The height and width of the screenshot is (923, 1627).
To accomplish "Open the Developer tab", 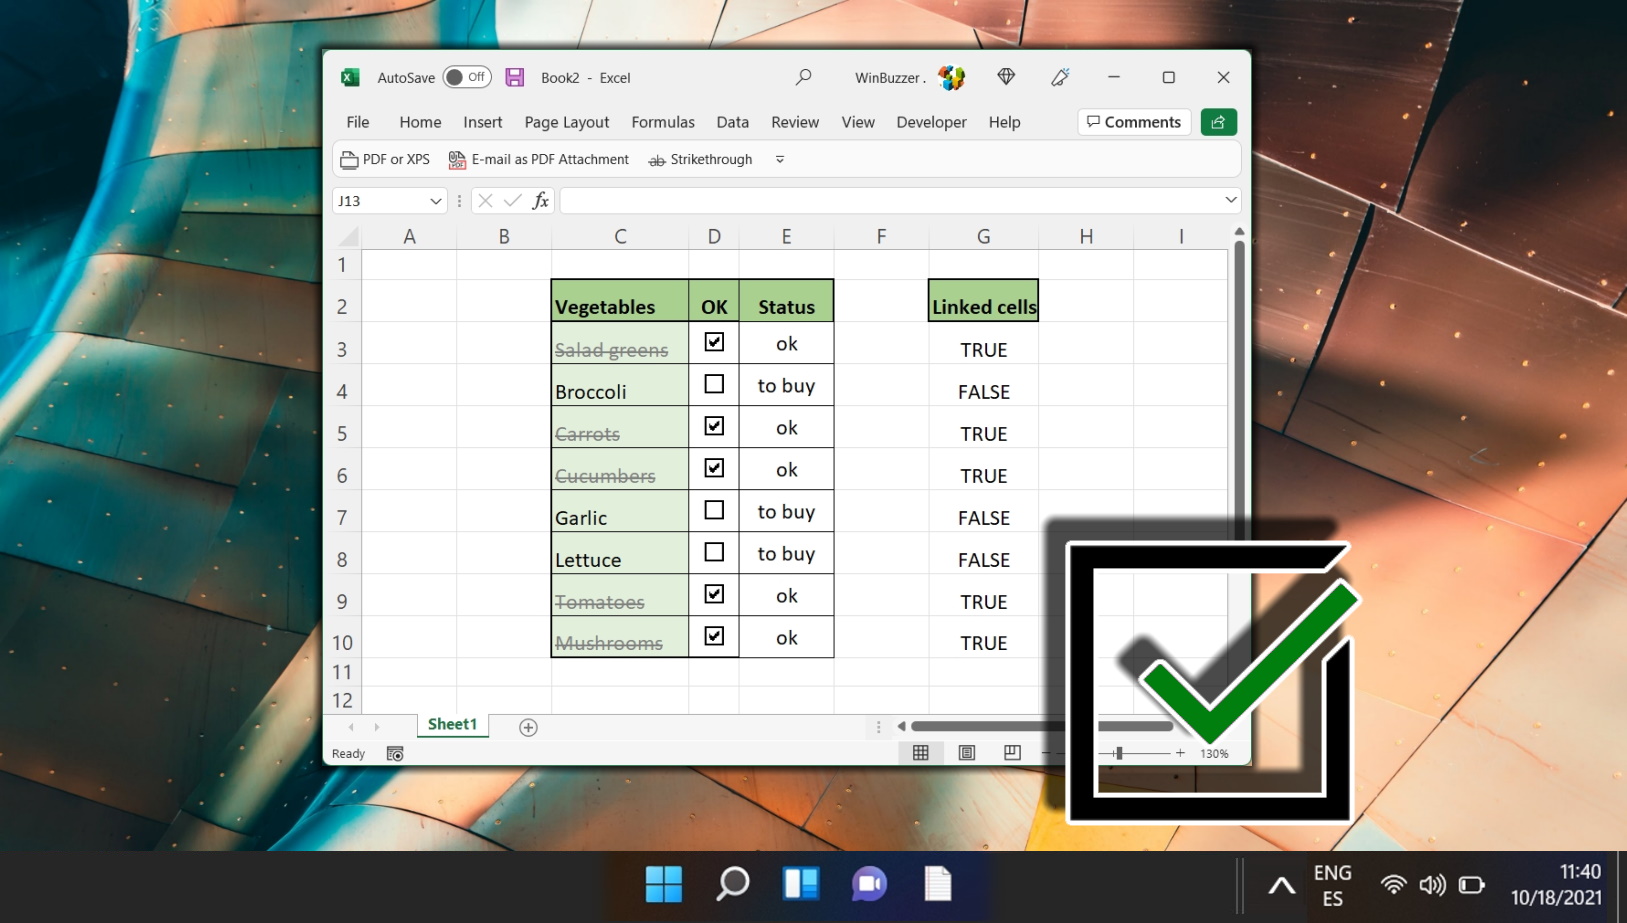I will coord(931,122).
